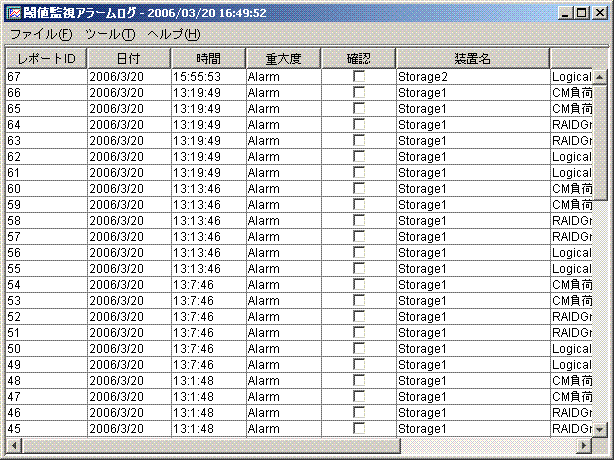Maximize the 閾値監視アラームログ window
The image size is (614, 460).
(581, 13)
